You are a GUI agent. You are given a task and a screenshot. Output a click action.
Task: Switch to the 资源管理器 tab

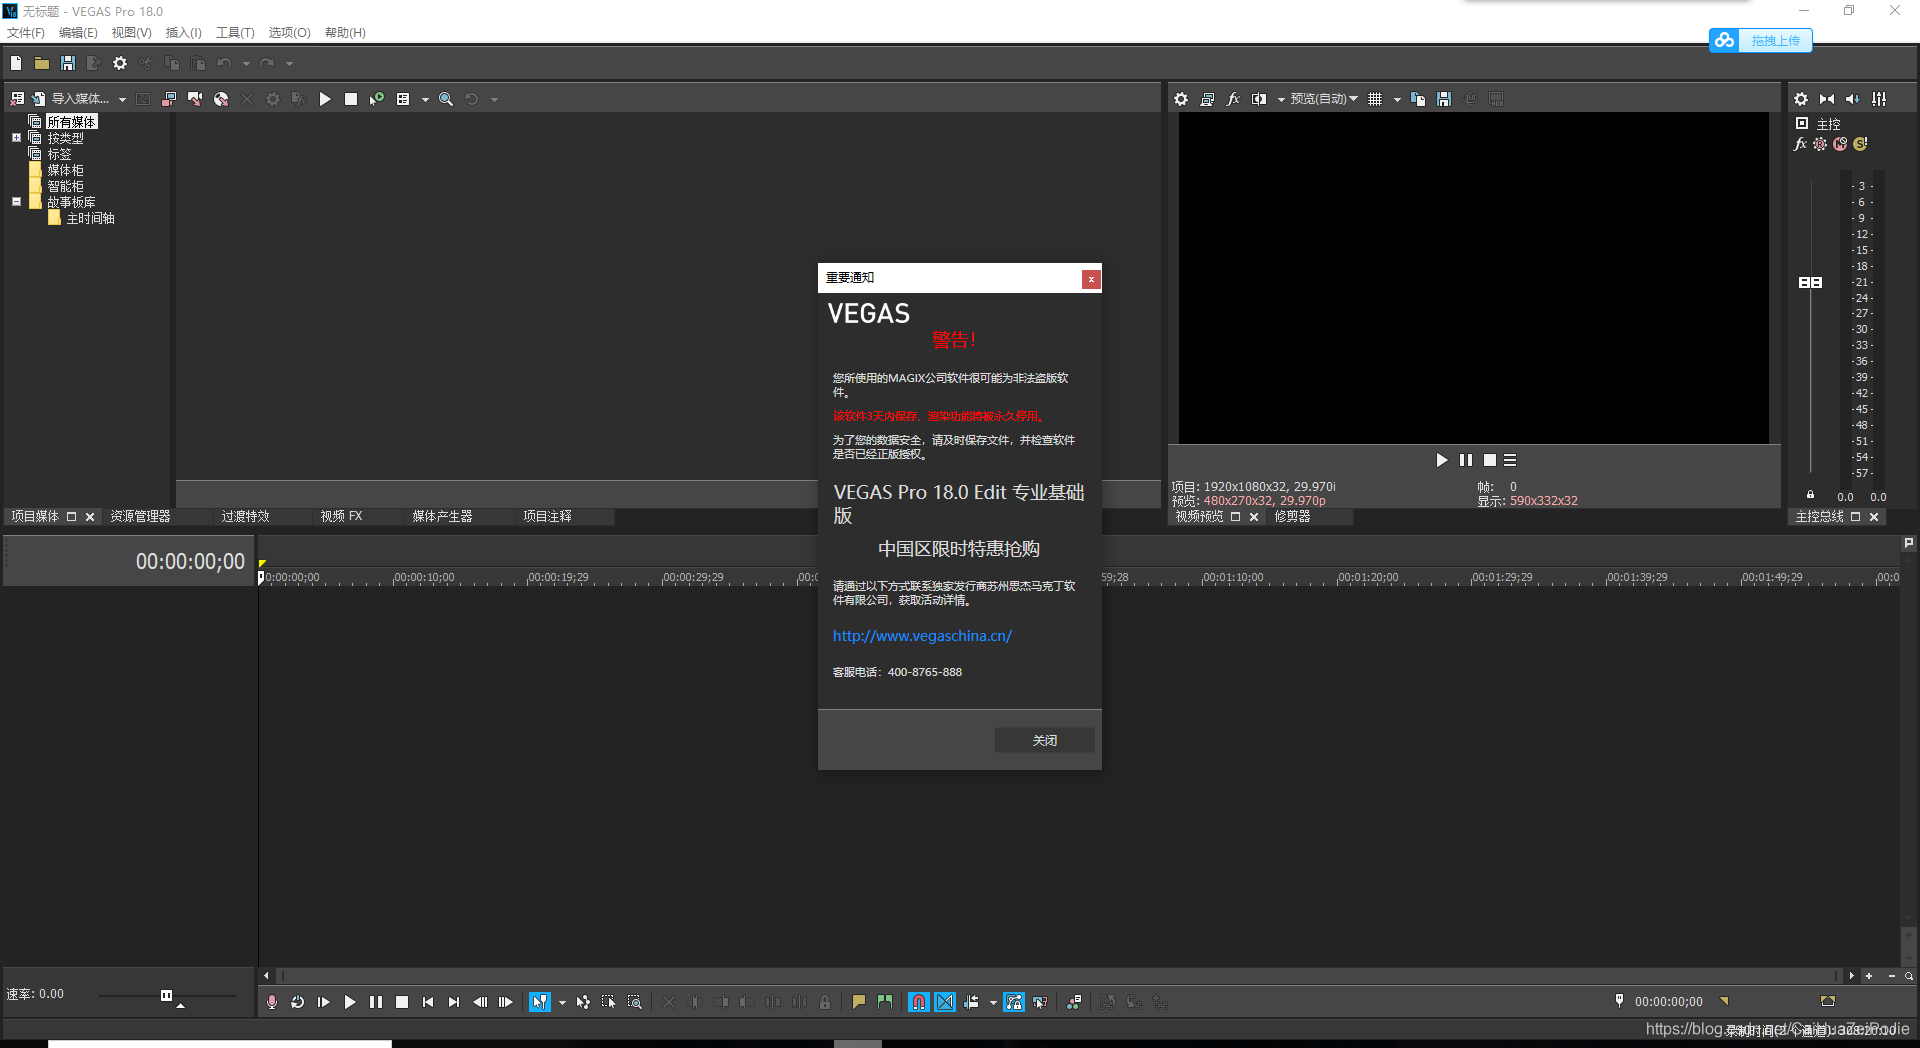pyautogui.click(x=140, y=517)
